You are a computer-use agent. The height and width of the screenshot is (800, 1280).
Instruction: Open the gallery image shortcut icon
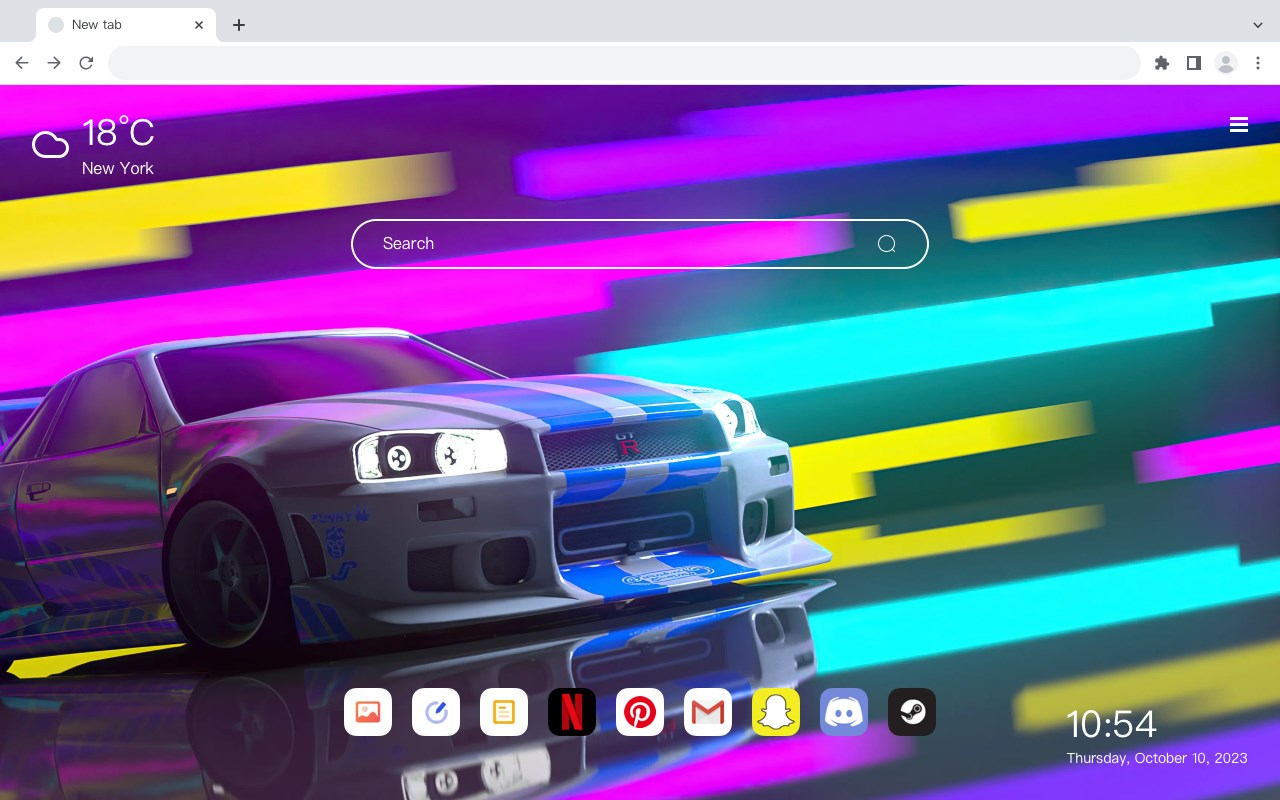click(368, 712)
